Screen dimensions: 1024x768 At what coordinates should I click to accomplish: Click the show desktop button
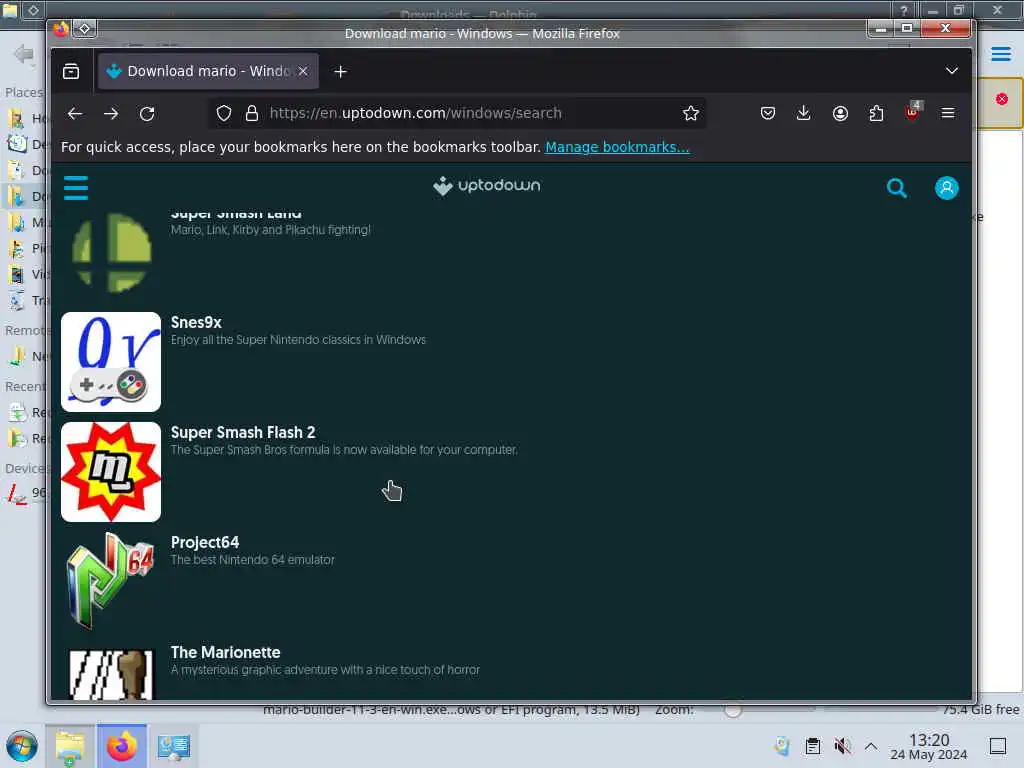[x=998, y=746]
